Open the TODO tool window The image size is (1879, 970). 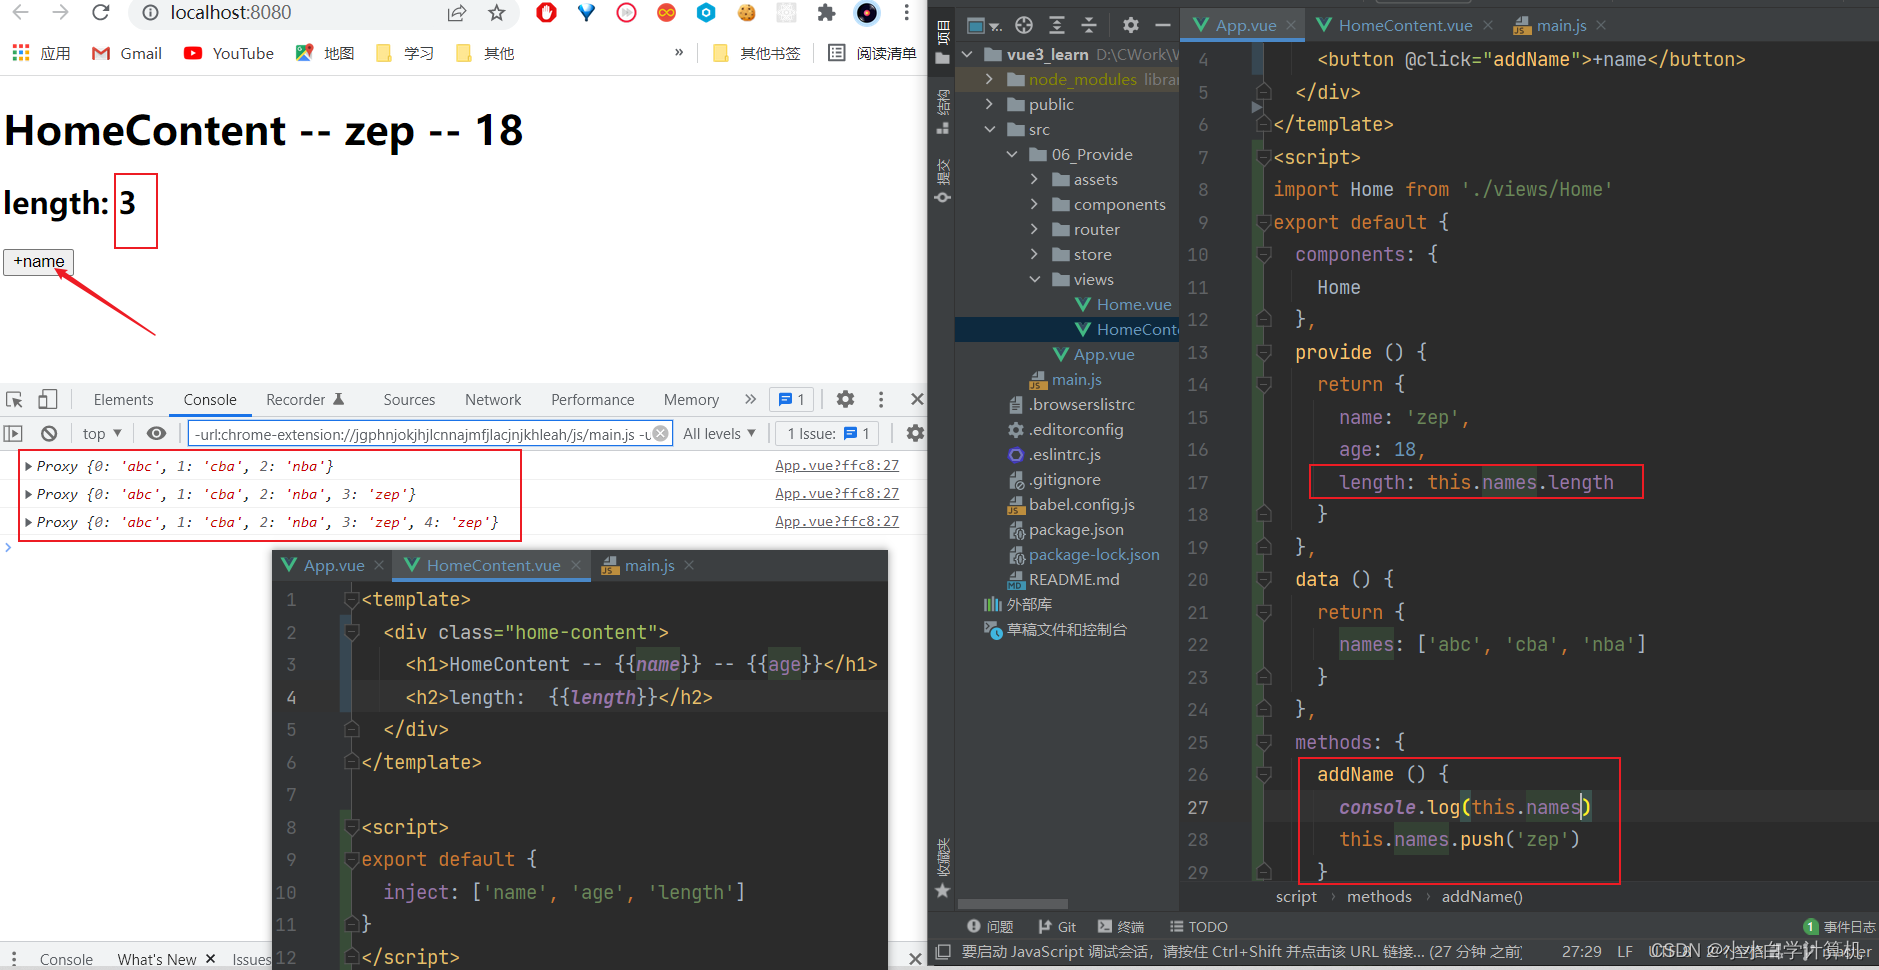(1198, 927)
